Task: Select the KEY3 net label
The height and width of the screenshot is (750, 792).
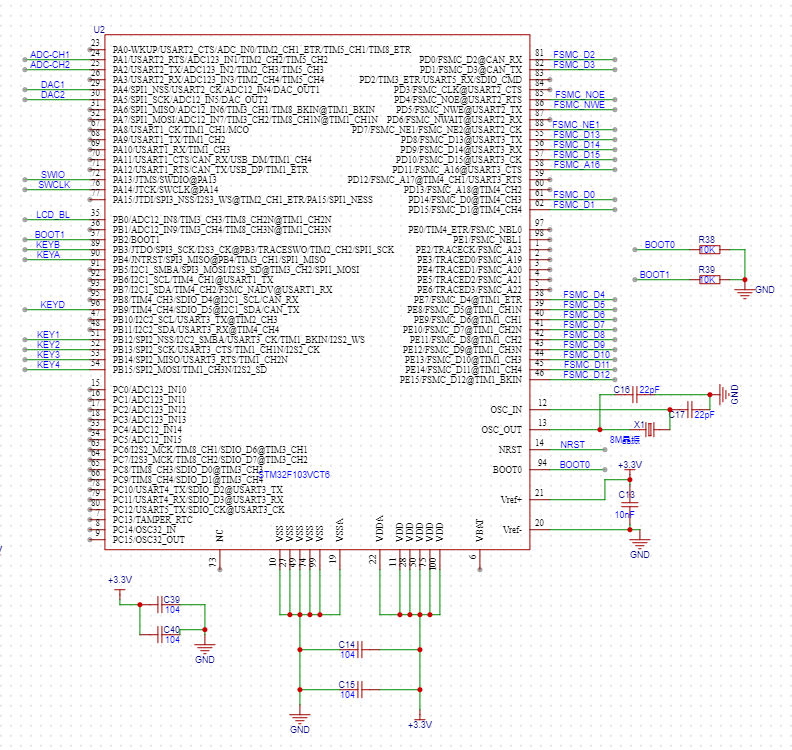Action: point(48,355)
